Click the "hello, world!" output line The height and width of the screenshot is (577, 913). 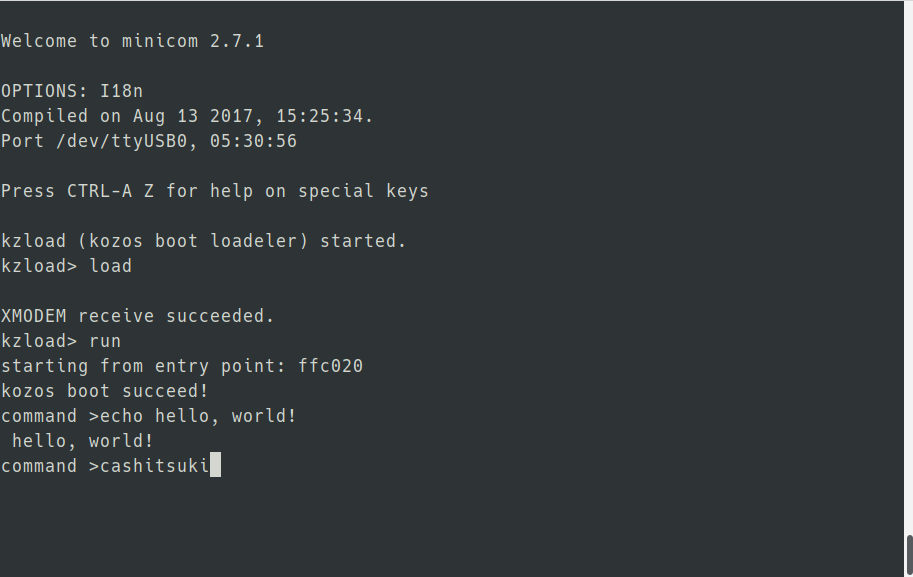pos(82,441)
